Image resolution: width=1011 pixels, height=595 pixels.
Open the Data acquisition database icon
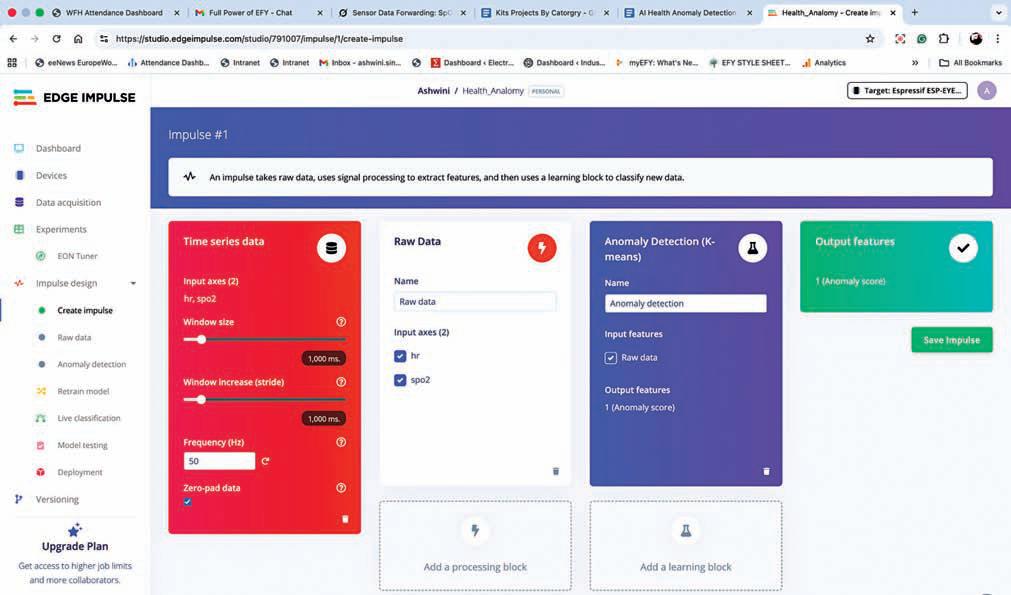pos(19,202)
